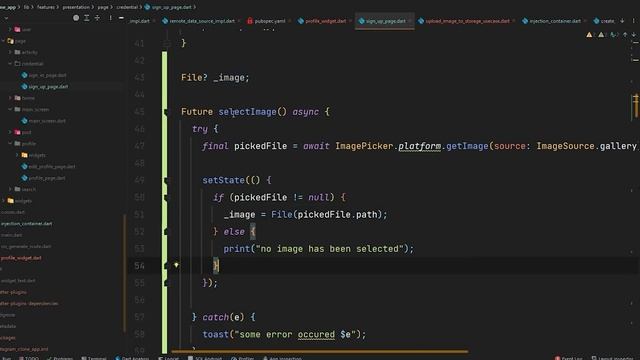Click the yellow lightbulb quick-fix icon

pos(176,265)
